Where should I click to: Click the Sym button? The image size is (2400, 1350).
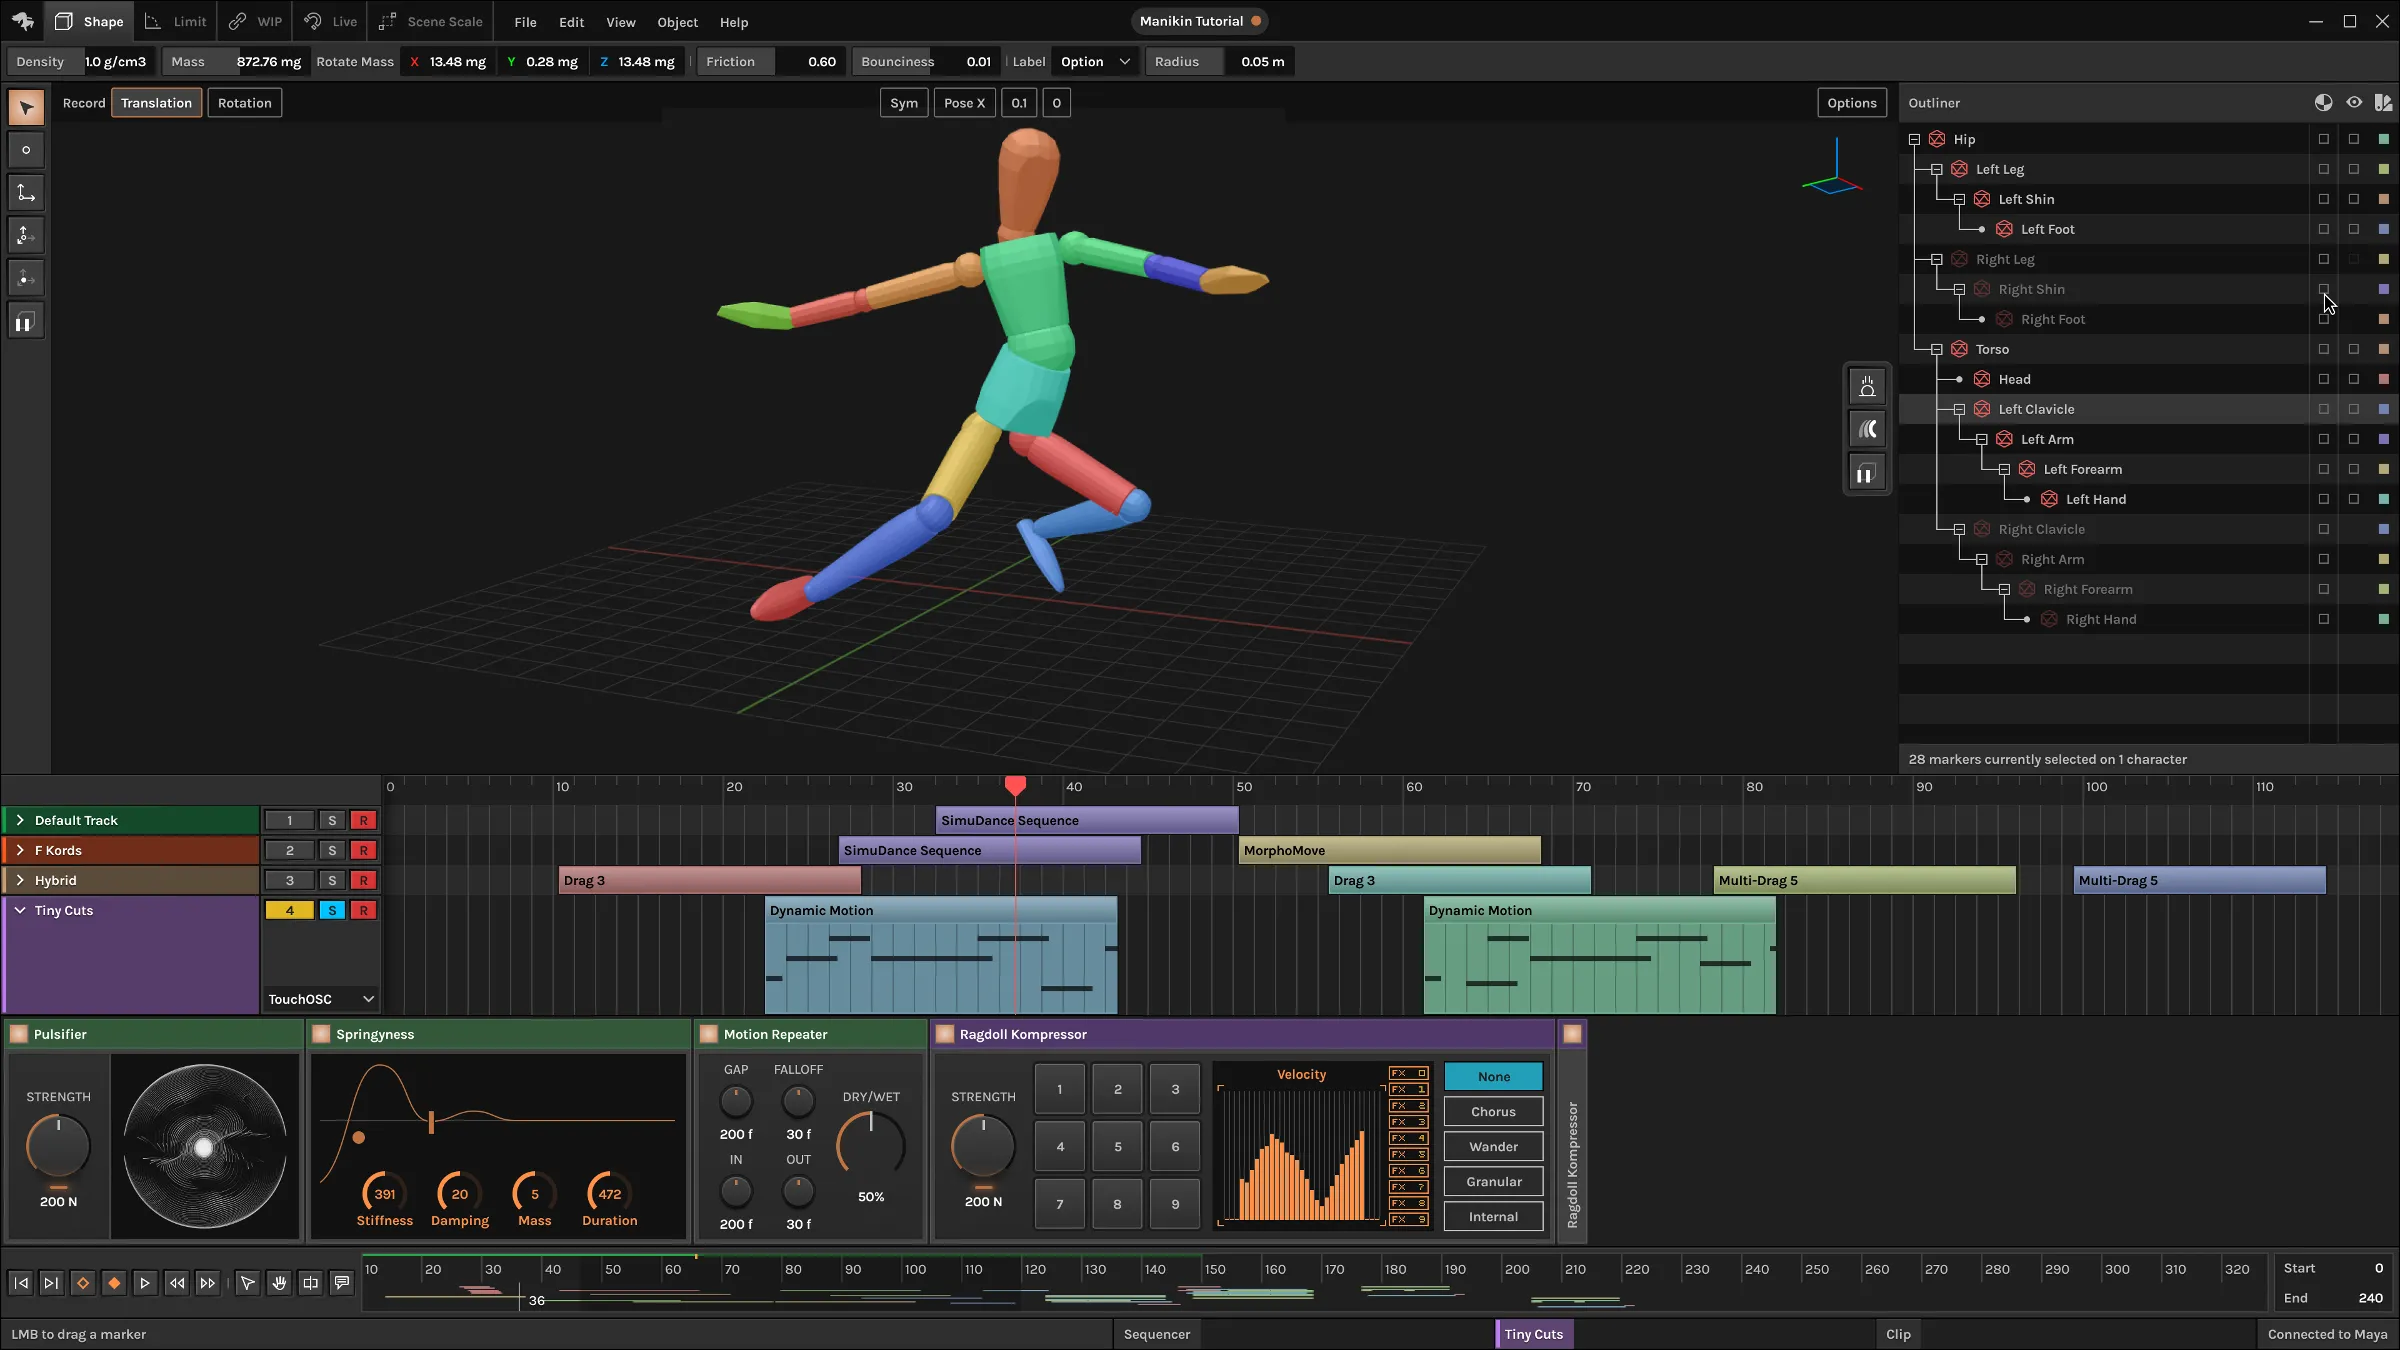click(x=904, y=103)
